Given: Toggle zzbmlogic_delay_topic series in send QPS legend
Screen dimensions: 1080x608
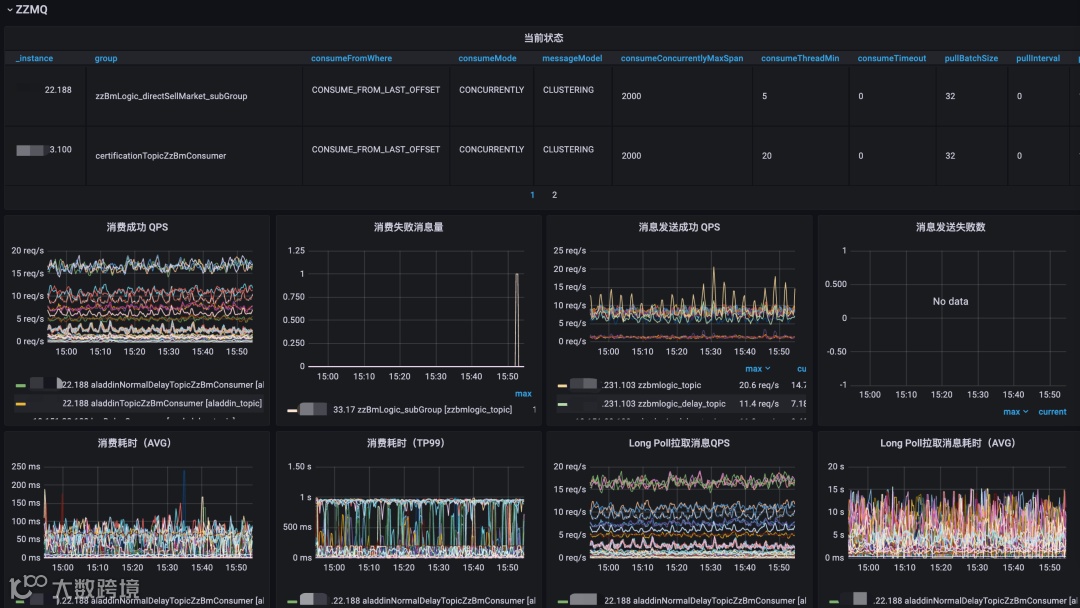Looking at the screenshot, I should click(x=663, y=403).
